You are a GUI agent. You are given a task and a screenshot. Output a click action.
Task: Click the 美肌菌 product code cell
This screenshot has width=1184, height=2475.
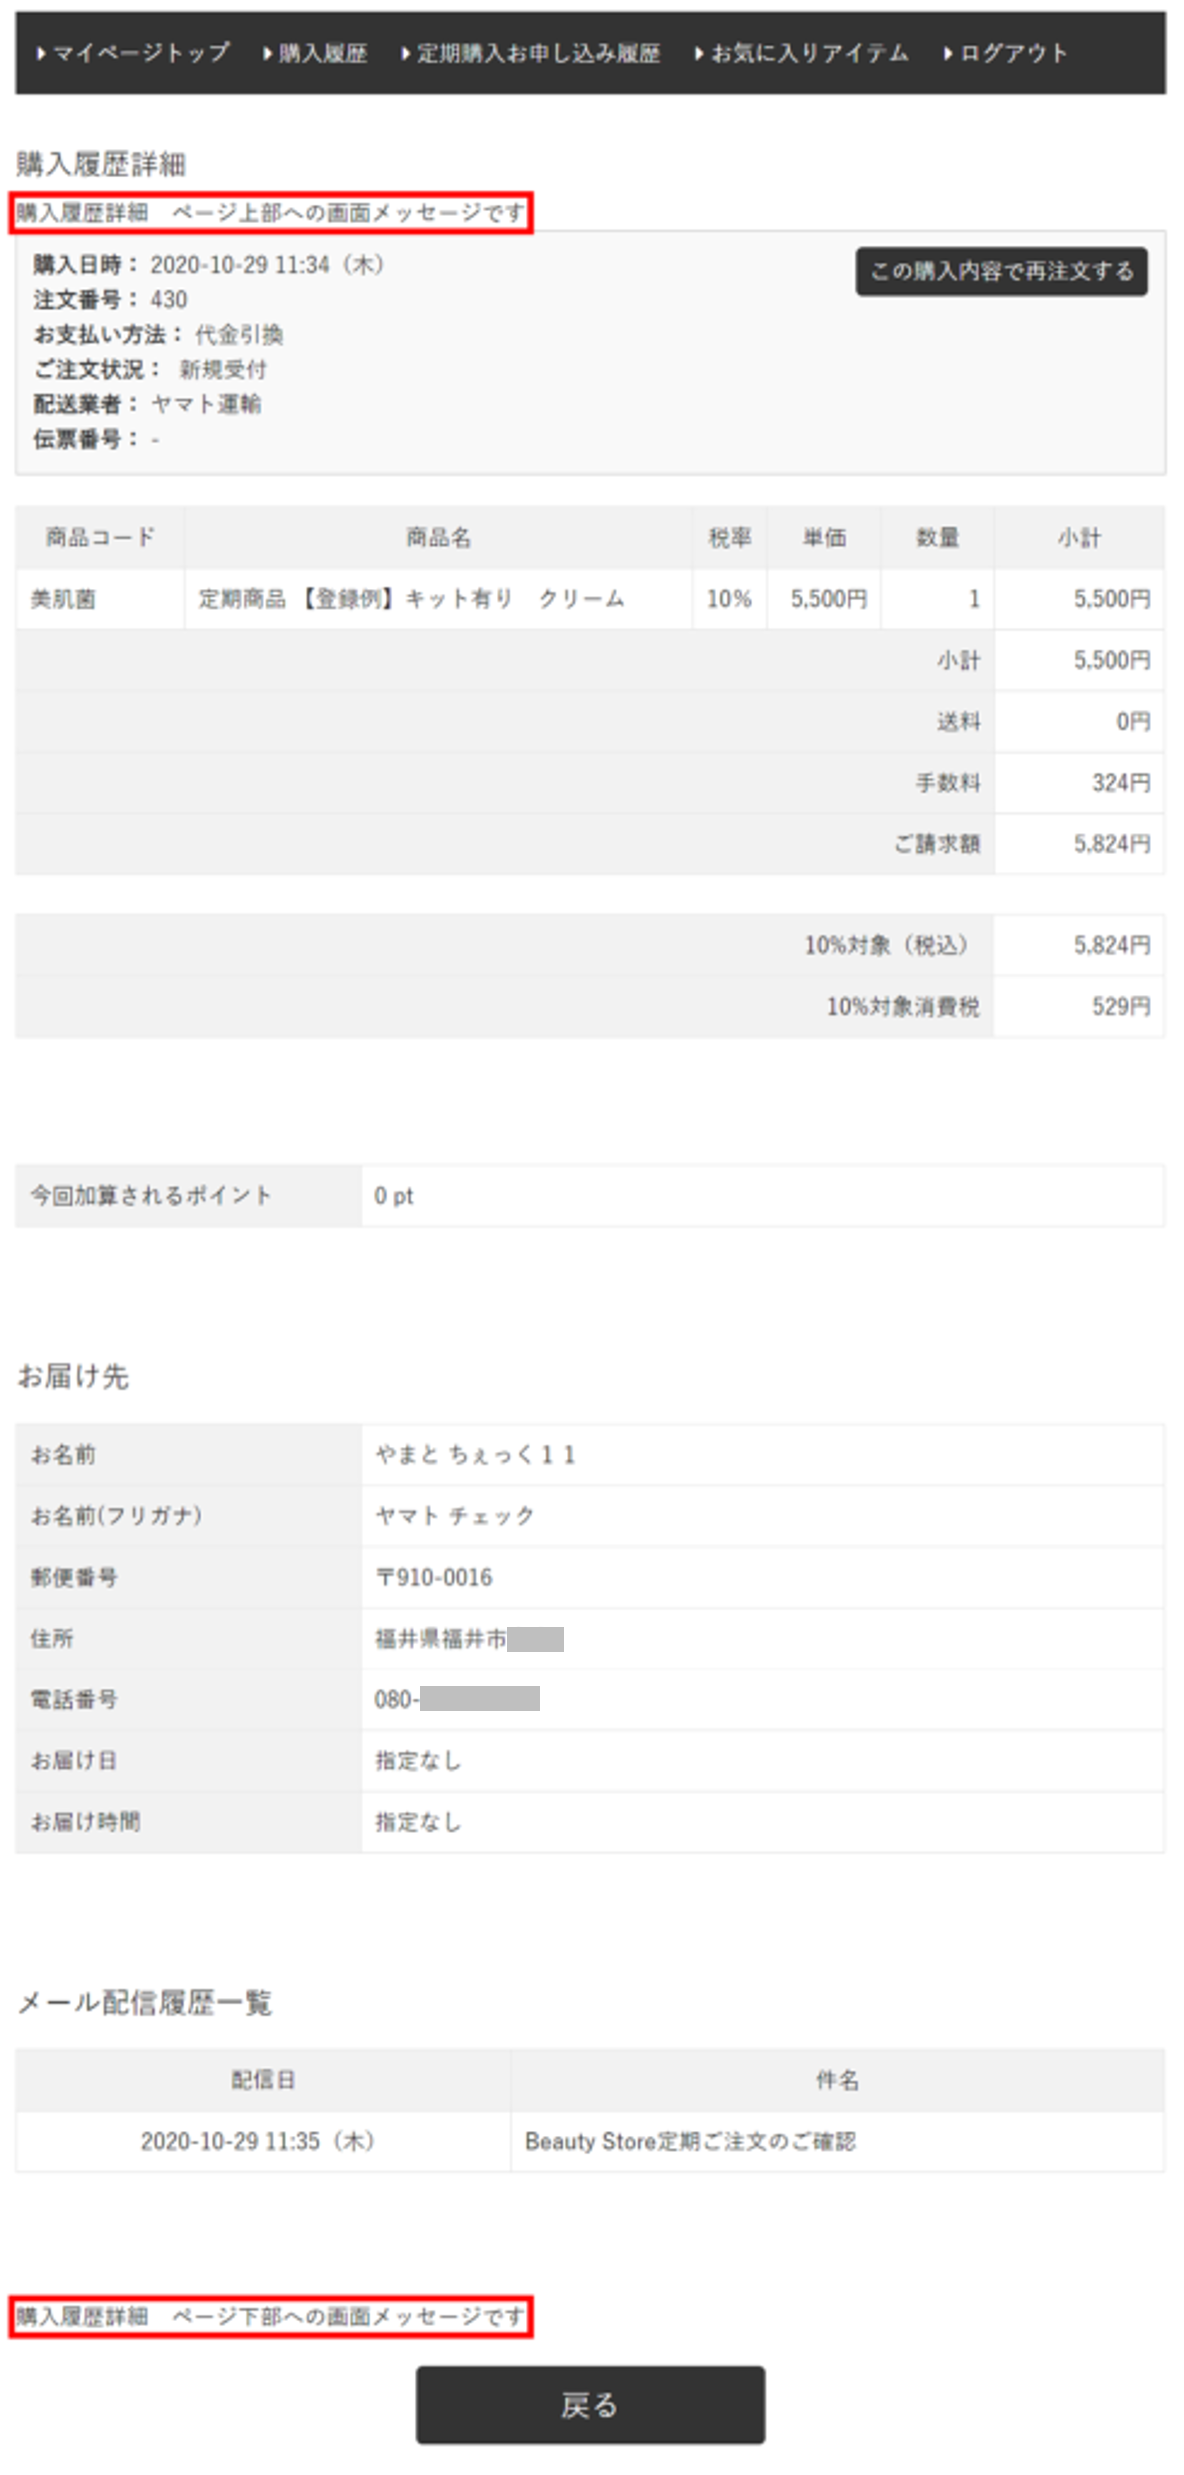63,599
